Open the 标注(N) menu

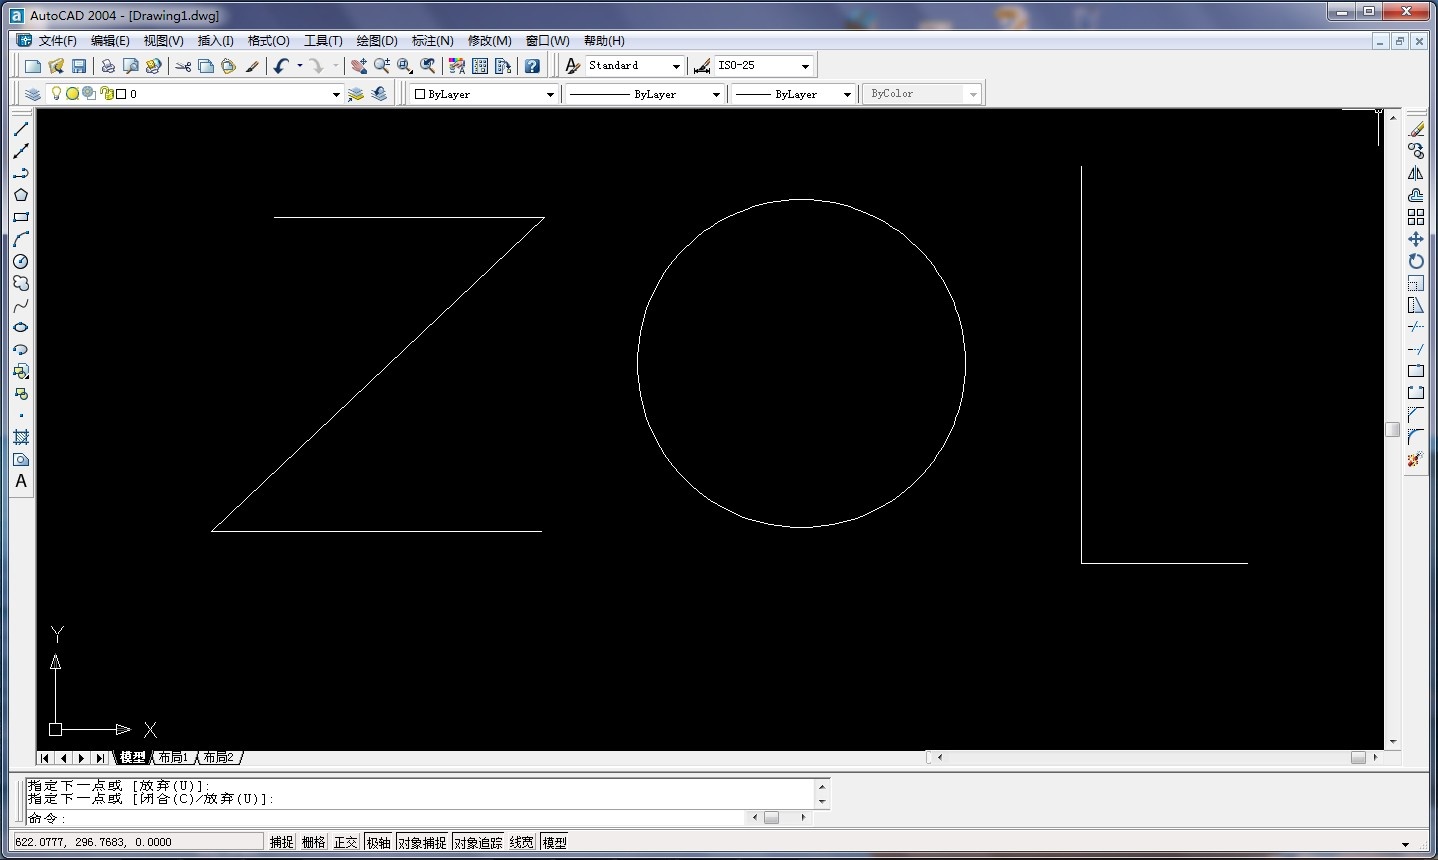point(433,41)
